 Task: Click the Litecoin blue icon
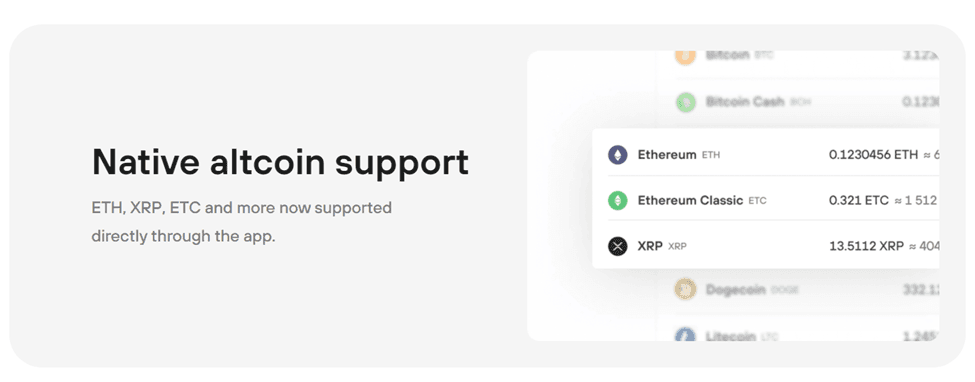coord(685,335)
